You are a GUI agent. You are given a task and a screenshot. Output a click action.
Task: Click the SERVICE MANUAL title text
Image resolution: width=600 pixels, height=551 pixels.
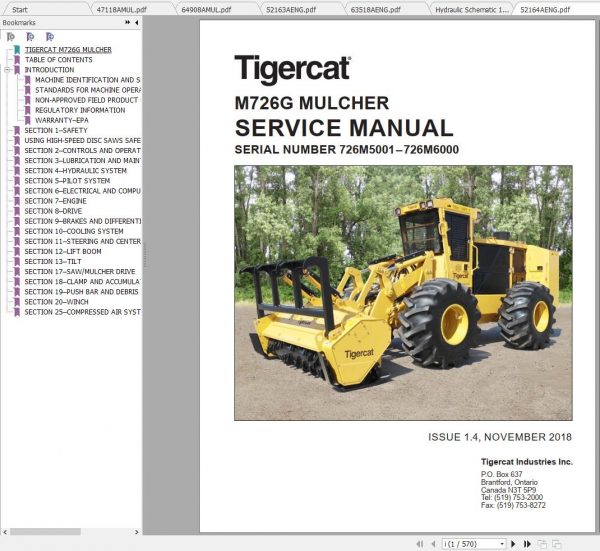(344, 128)
